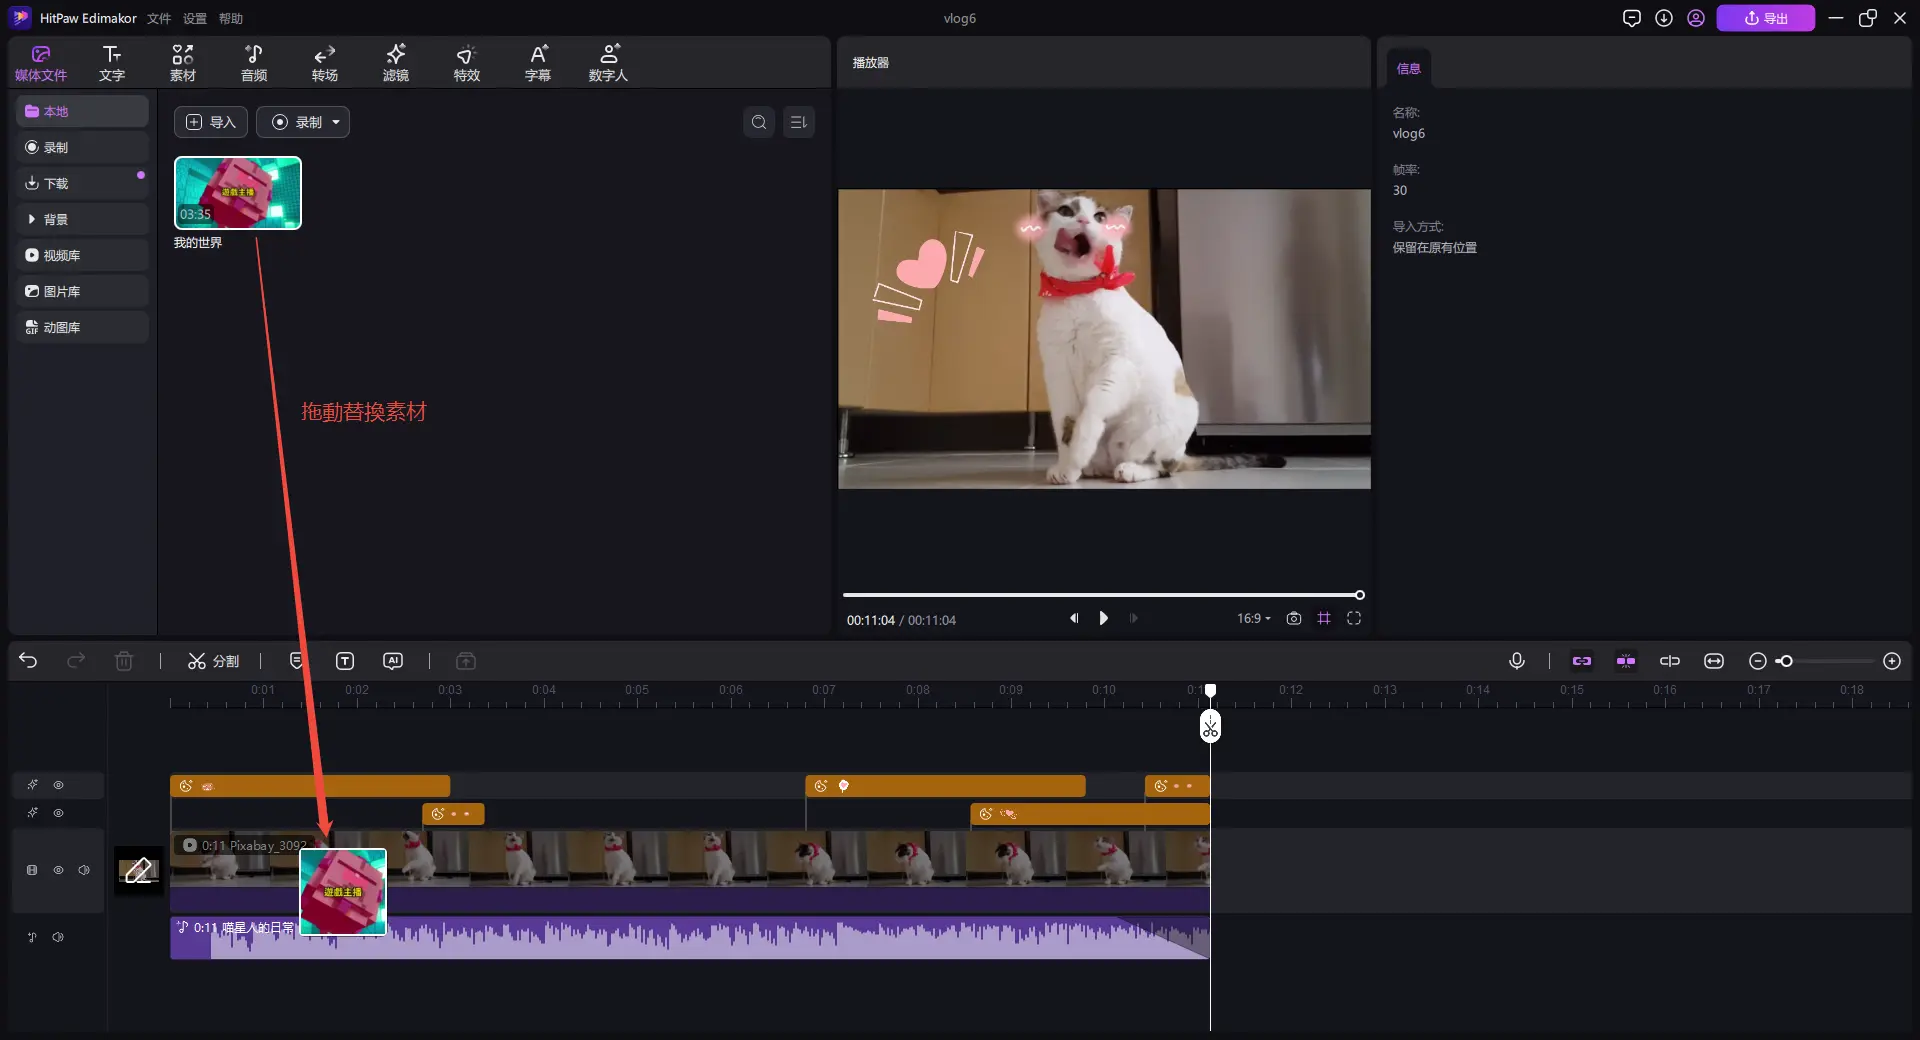
Task: Open 图片库 image library
Action: click(x=82, y=291)
